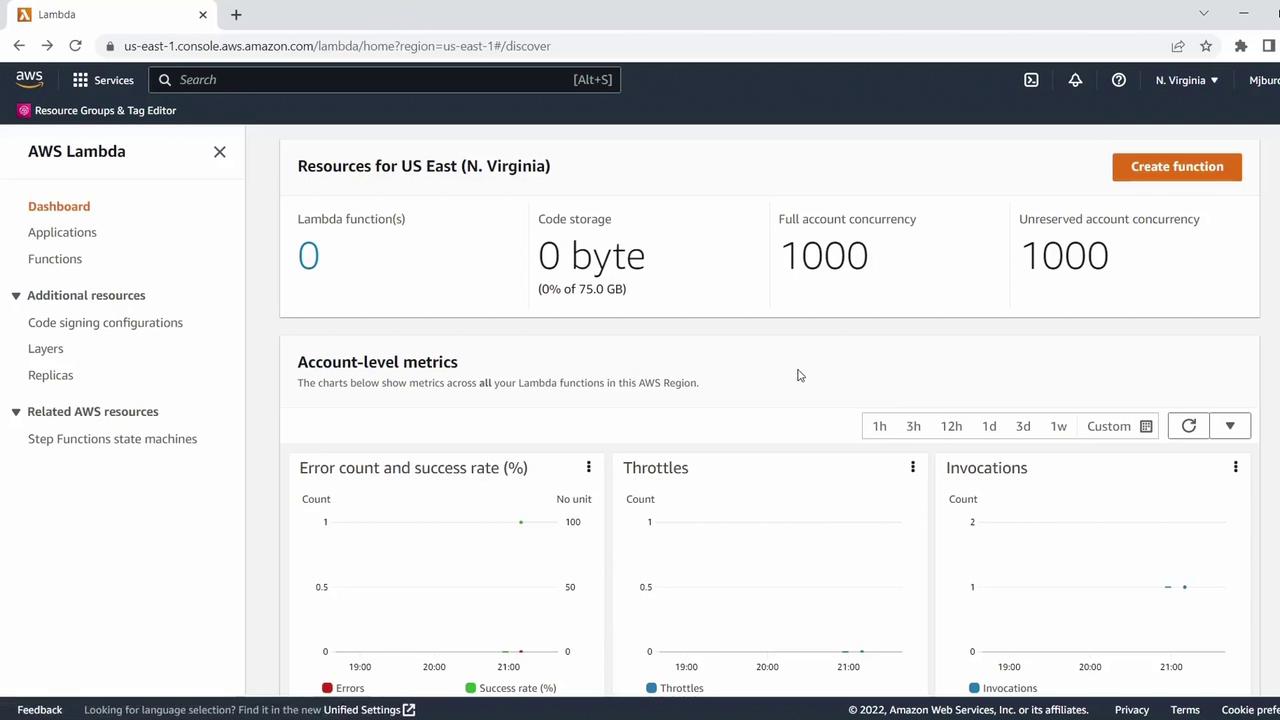Viewport: 1280px width, 720px height.
Task: View site information lock icon
Action: [110, 46]
